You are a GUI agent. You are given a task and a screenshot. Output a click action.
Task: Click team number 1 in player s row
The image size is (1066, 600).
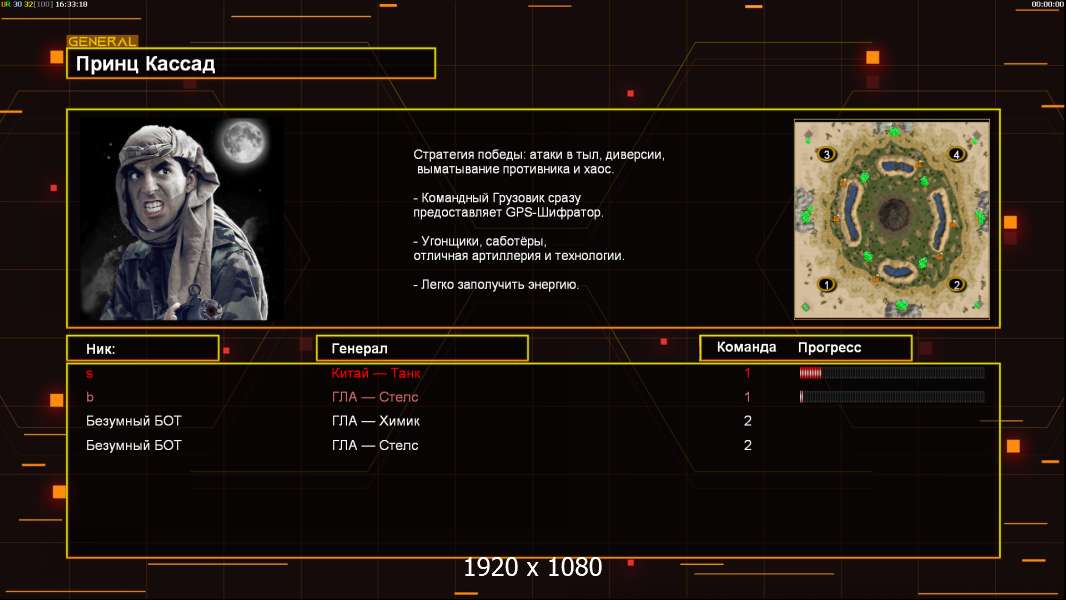coord(747,373)
